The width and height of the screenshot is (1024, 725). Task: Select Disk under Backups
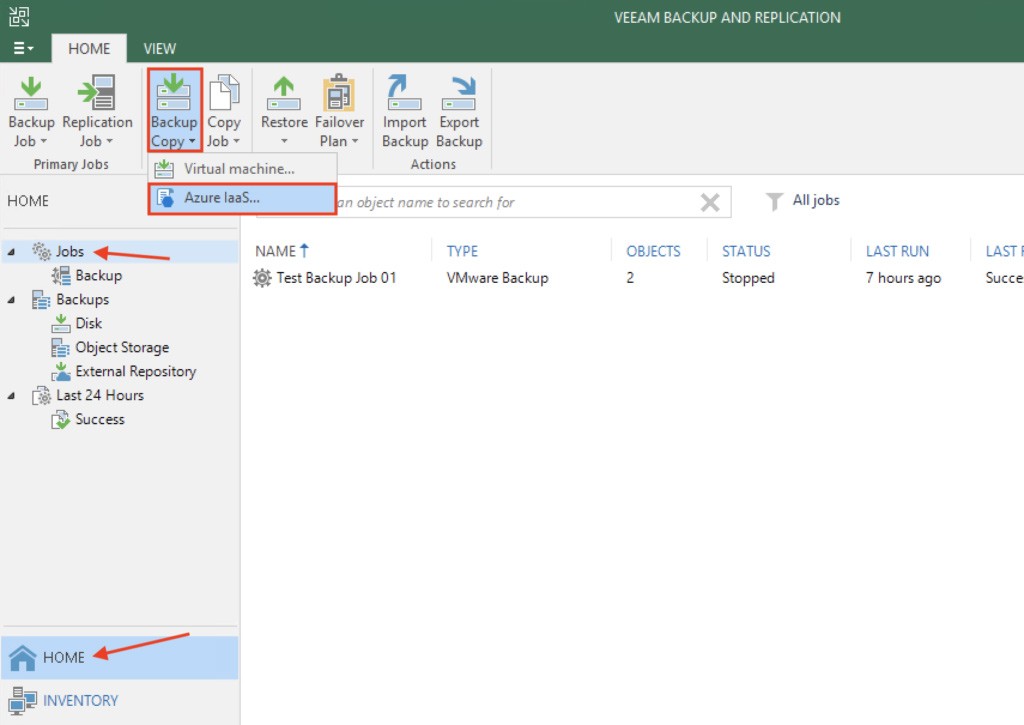click(88, 323)
